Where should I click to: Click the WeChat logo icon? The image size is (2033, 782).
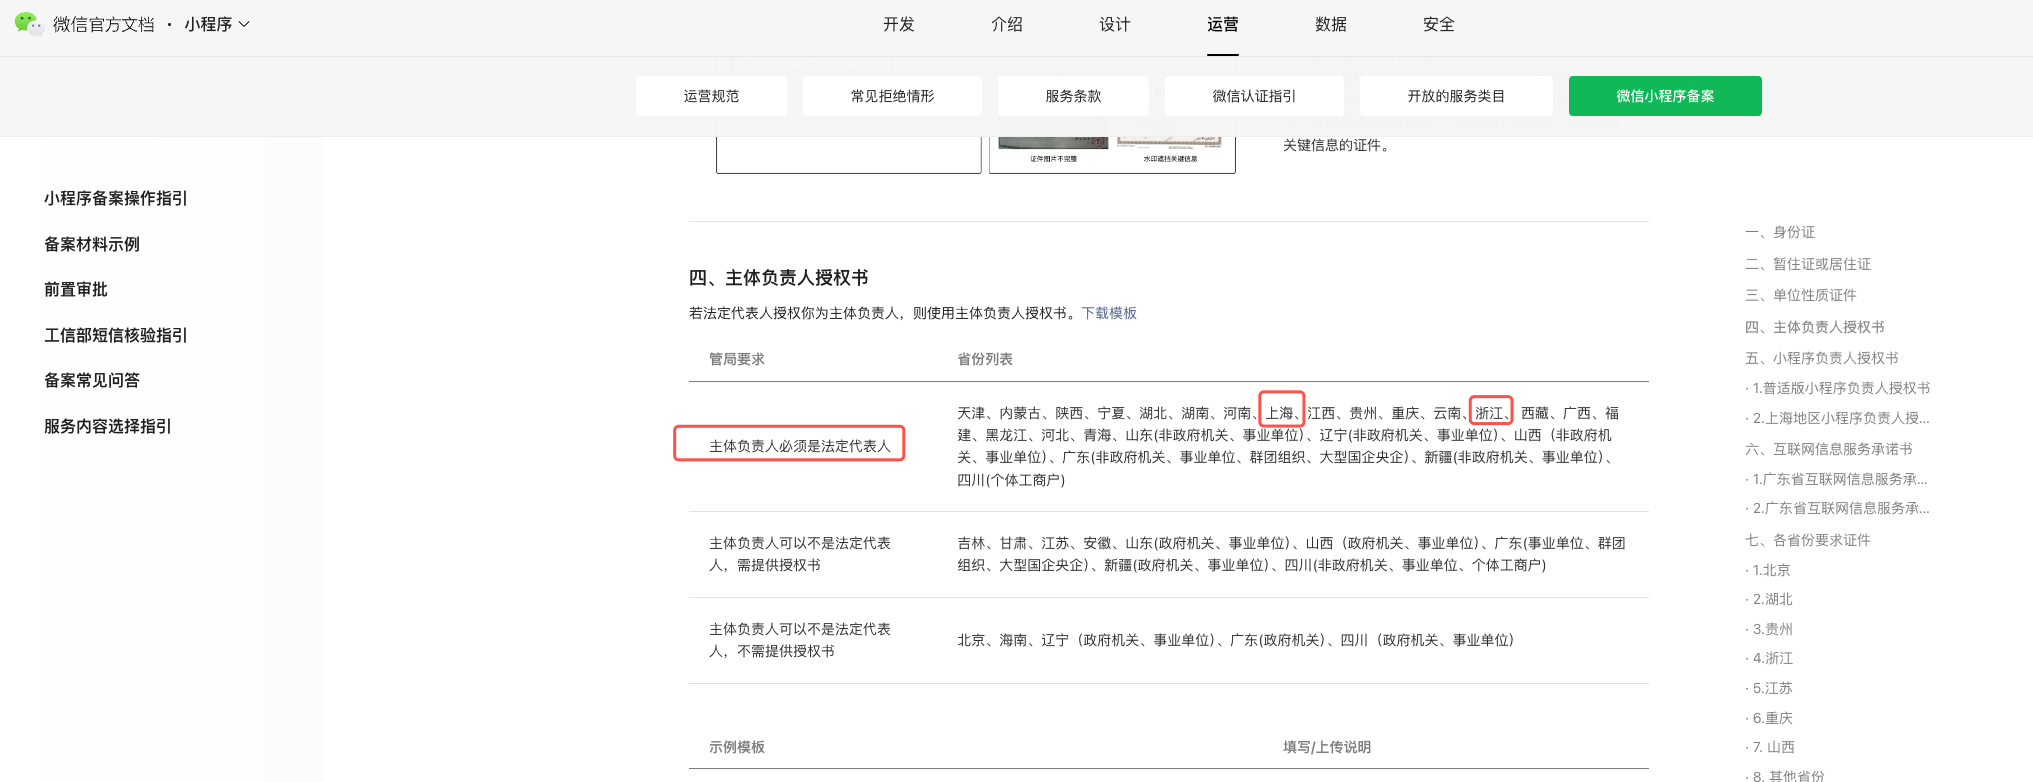click(x=29, y=24)
